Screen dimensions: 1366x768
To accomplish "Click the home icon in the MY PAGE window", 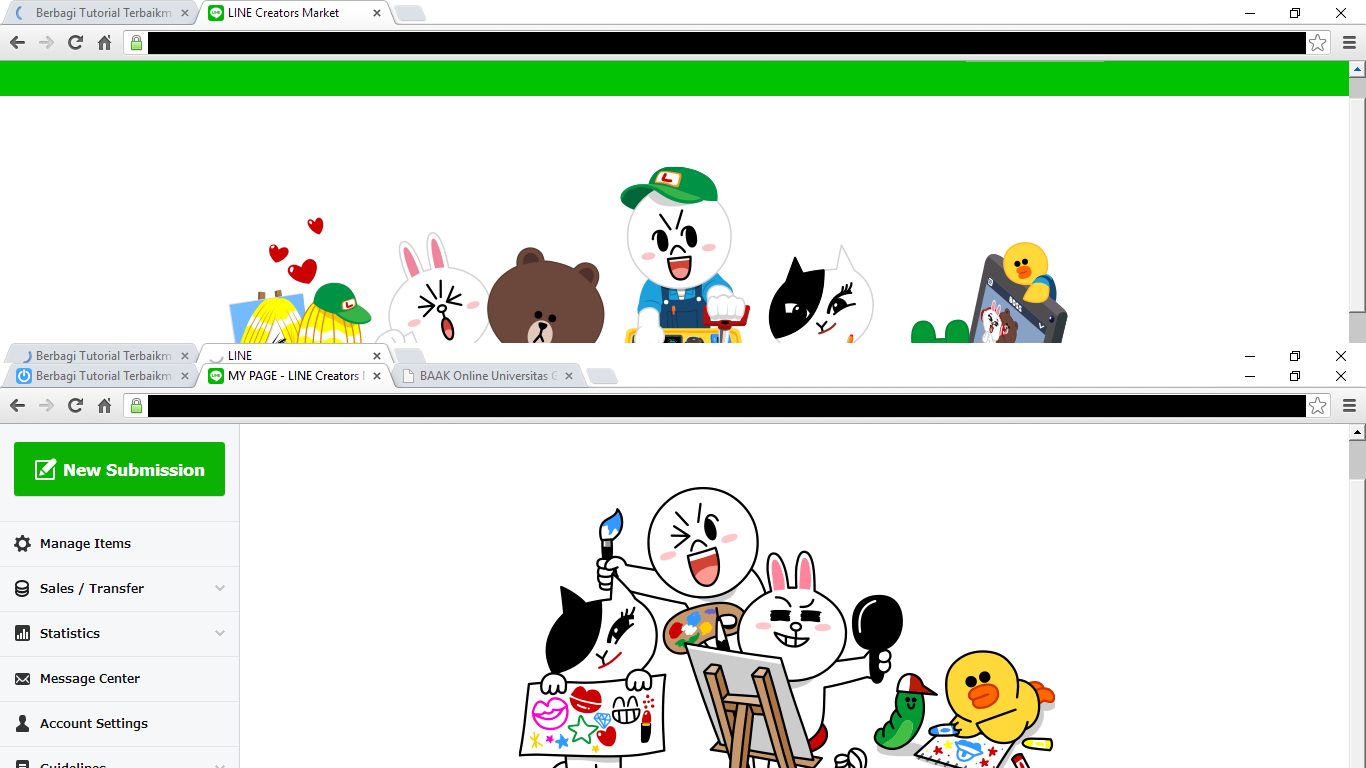I will 104,405.
